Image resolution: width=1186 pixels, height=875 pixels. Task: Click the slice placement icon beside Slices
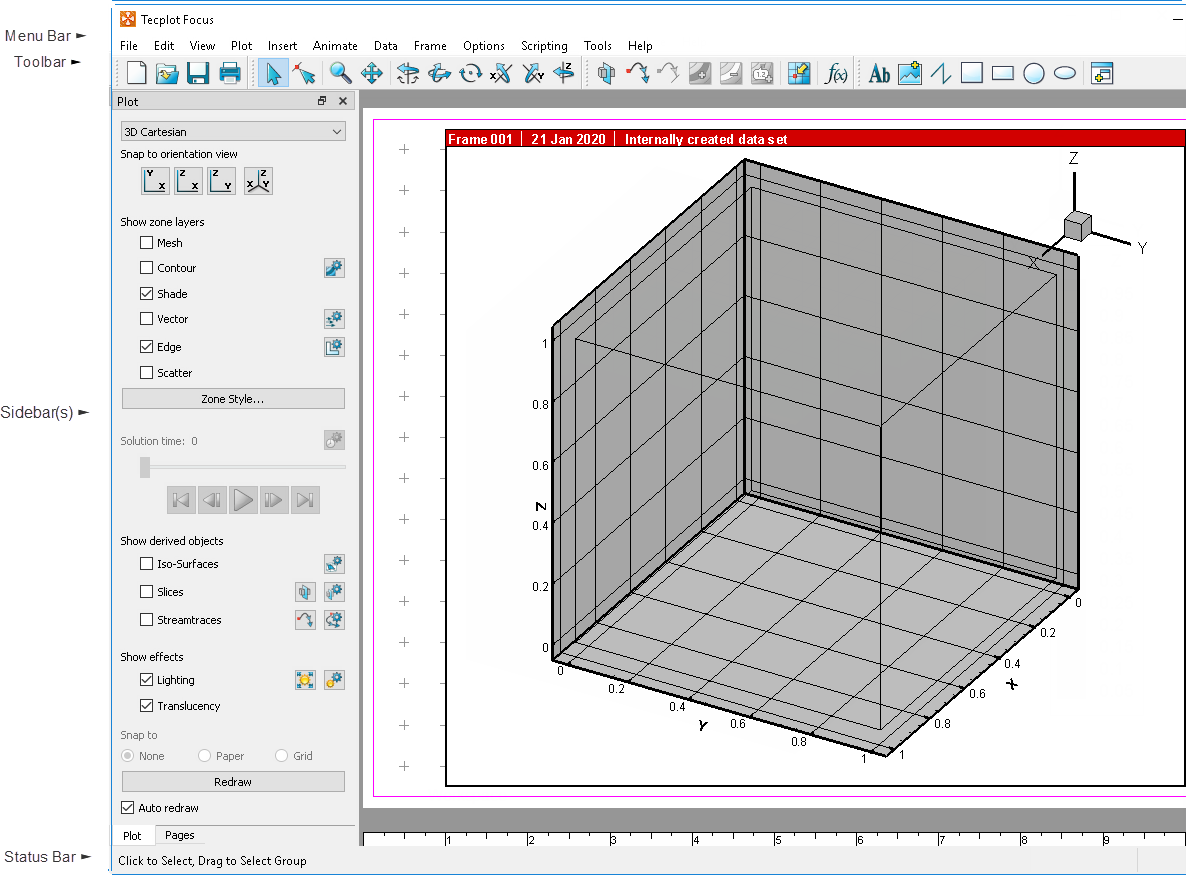click(x=305, y=591)
